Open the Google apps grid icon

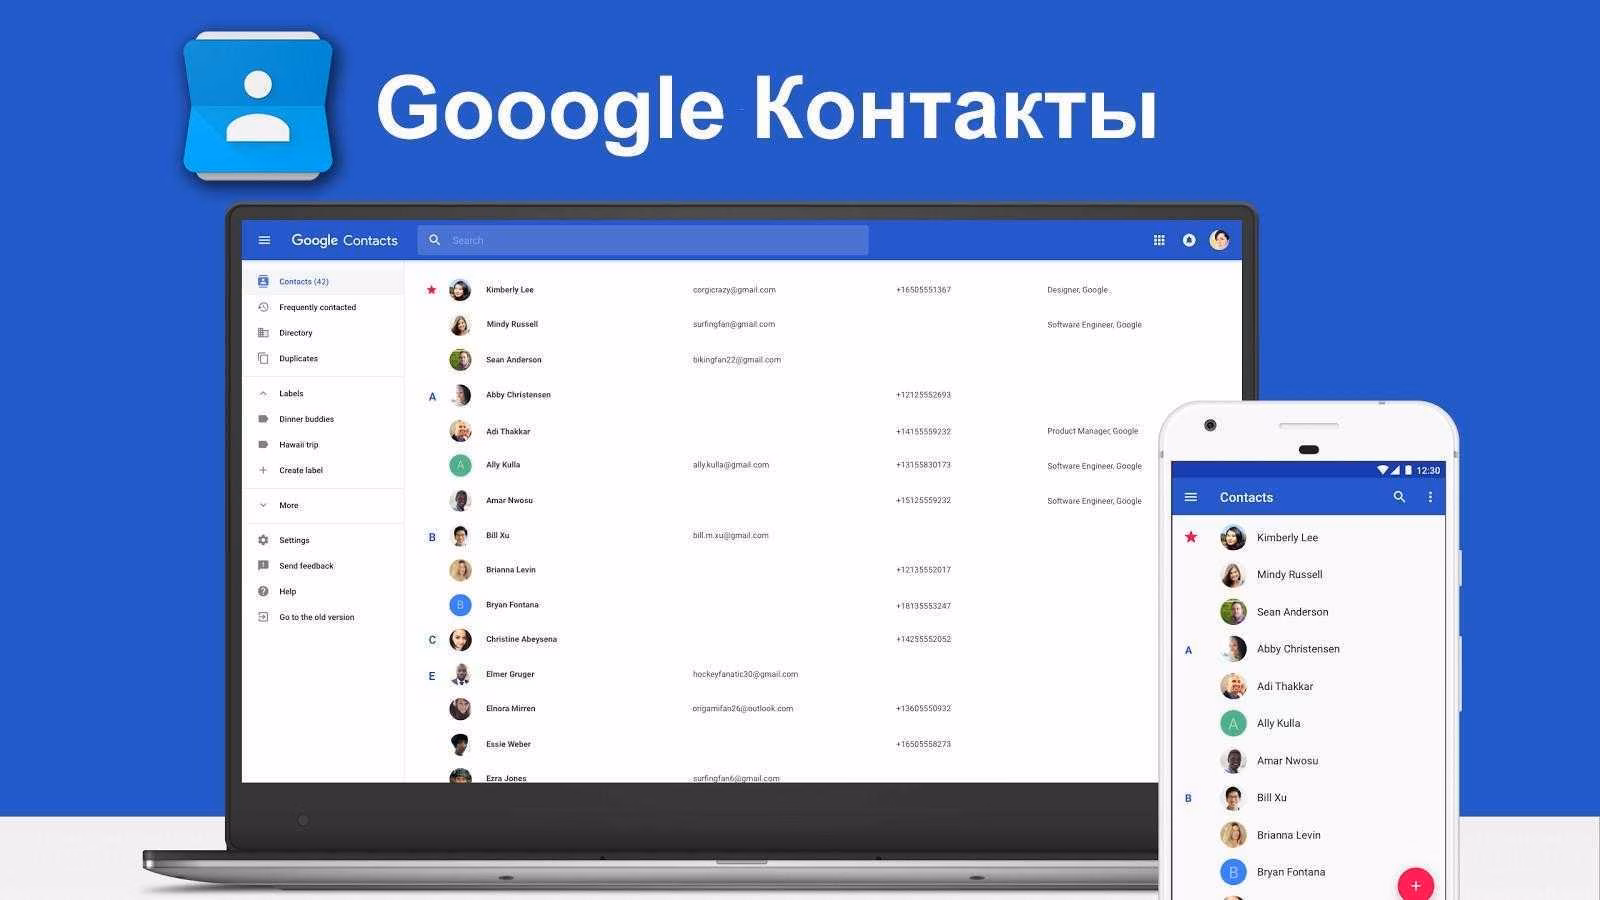tap(1159, 240)
